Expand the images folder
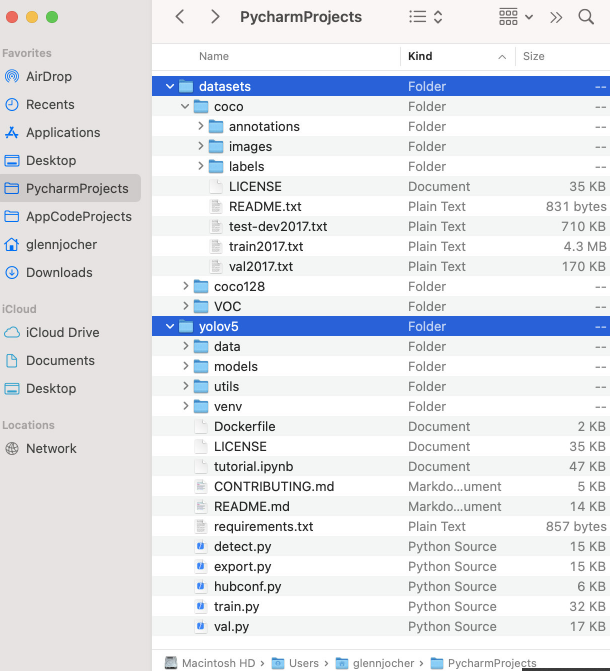This screenshot has width=610, height=671. pyautogui.click(x=200, y=146)
